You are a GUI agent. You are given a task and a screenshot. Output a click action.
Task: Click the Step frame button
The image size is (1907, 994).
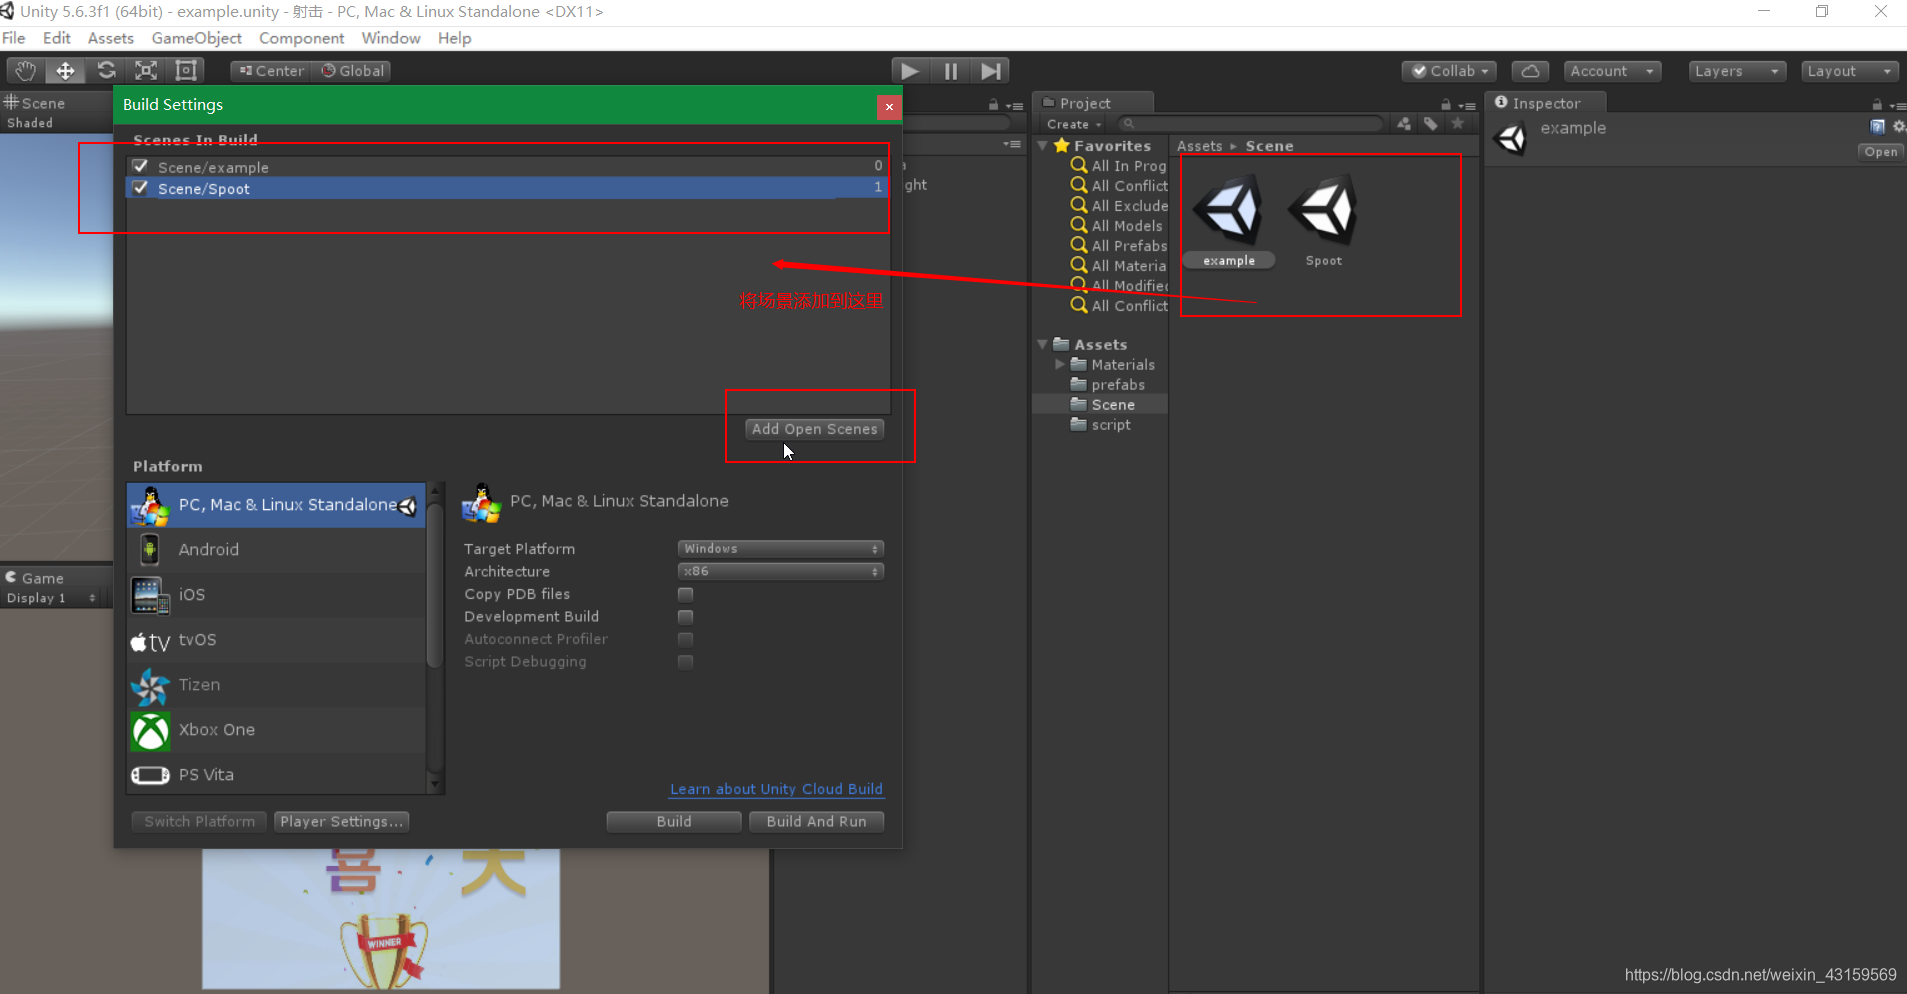point(990,71)
